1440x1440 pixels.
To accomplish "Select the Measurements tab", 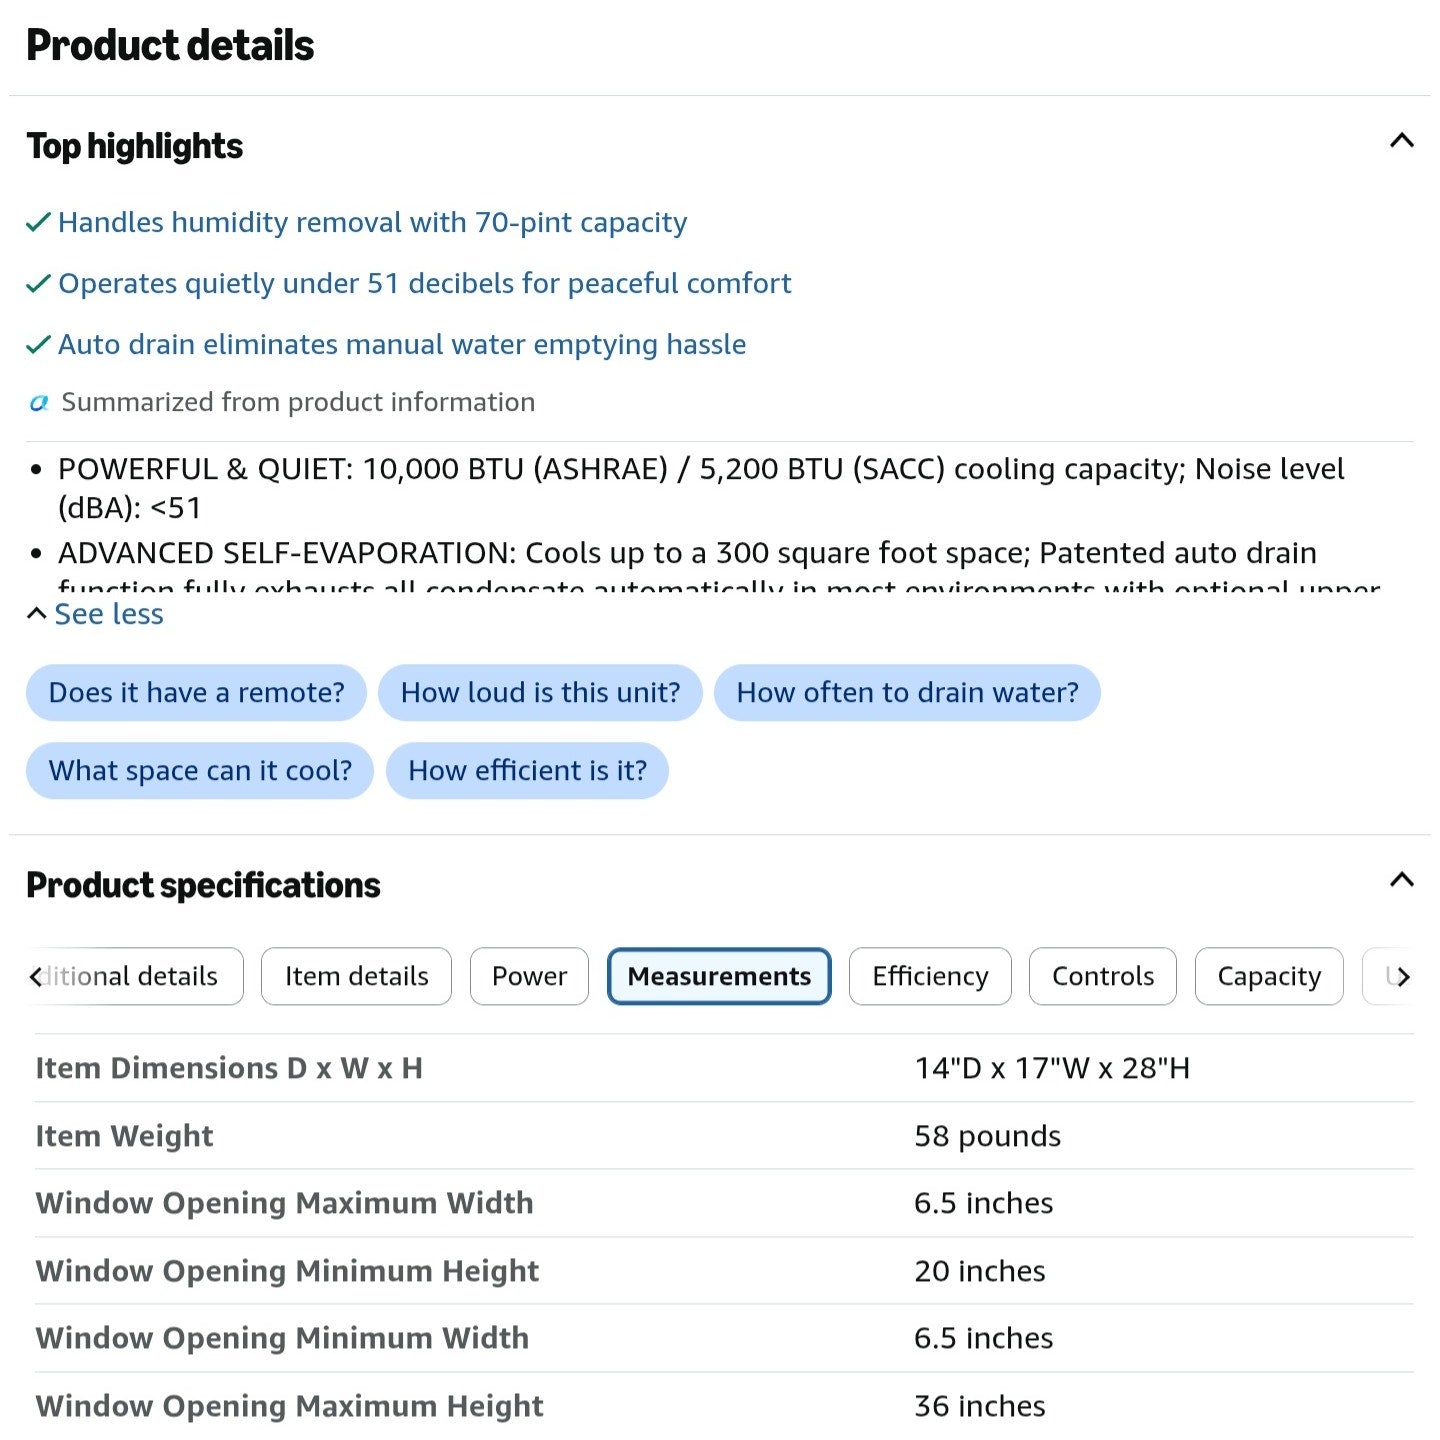I will tap(719, 976).
